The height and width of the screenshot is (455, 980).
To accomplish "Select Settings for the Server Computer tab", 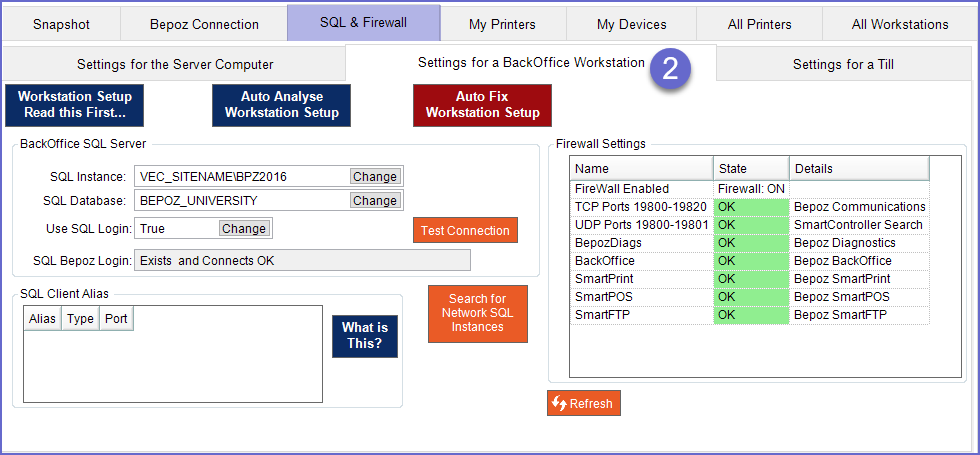I will pyautogui.click(x=175, y=64).
